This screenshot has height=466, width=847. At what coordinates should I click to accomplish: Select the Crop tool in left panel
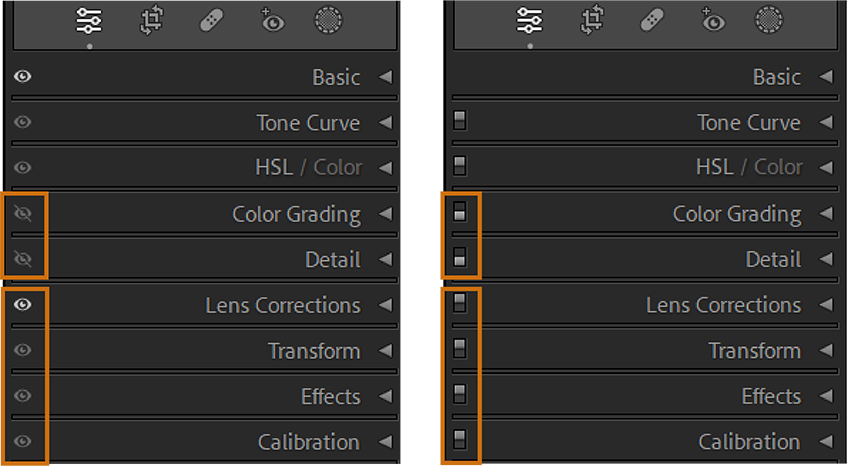(x=151, y=20)
